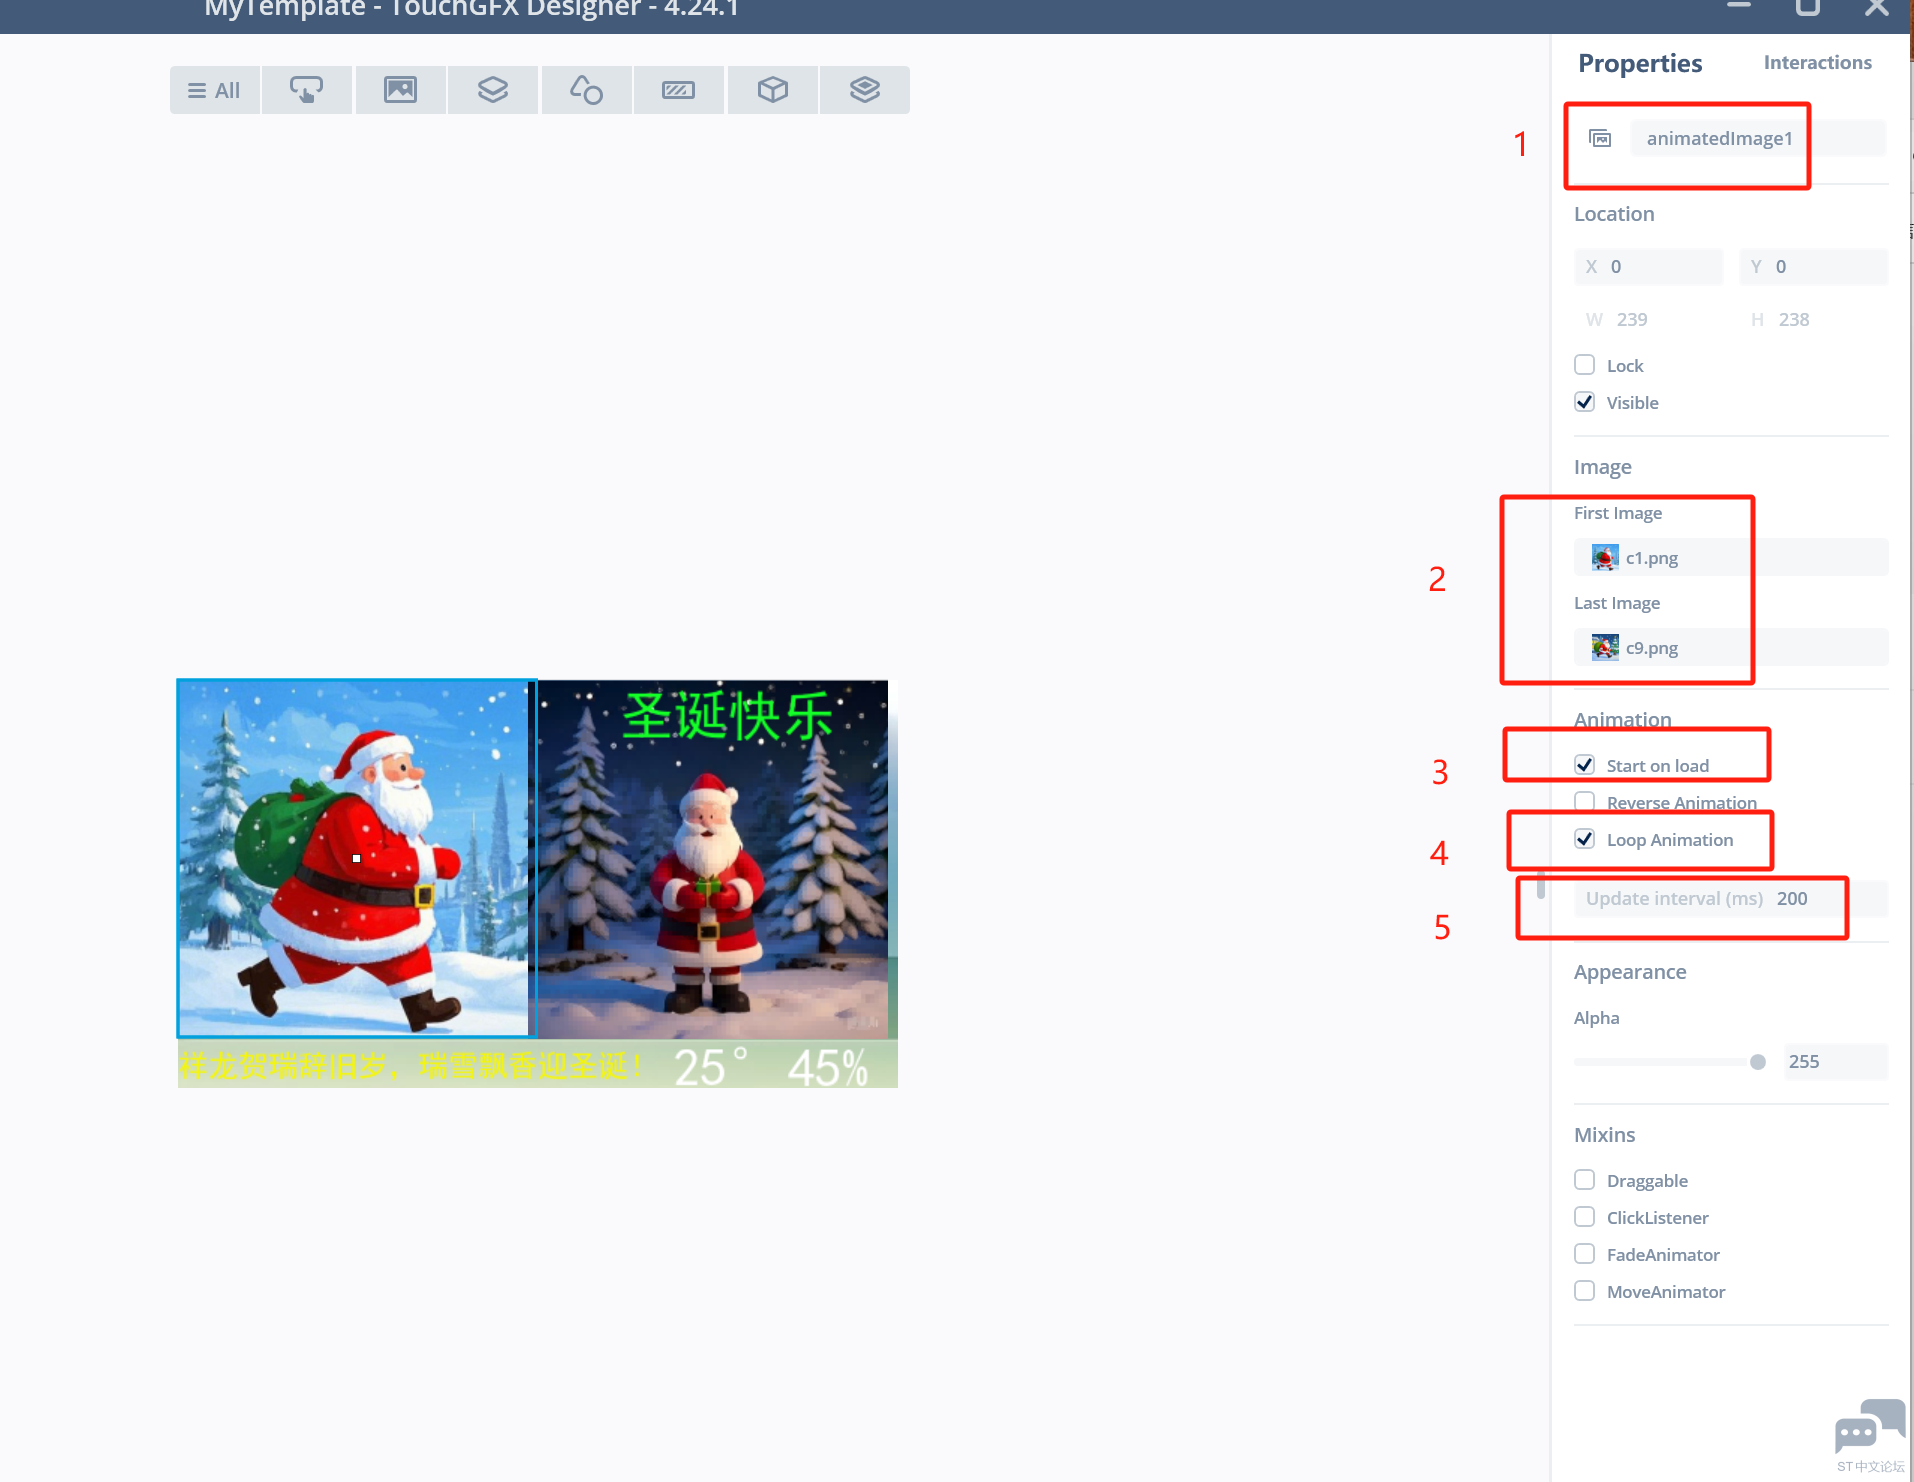Open the ST forum chat bubble icon
Viewport: 1914px width, 1482px height.
[1870, 1427]
